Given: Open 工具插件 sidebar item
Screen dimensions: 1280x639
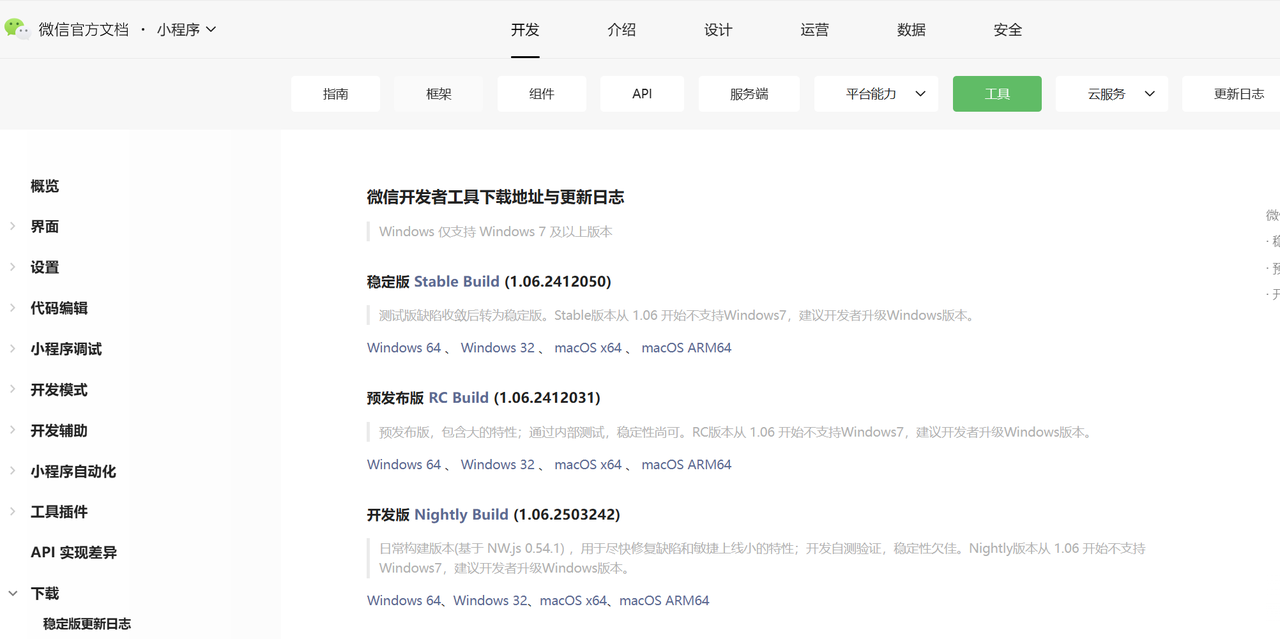Looking at the screenshot, I should click(x=59, y=512).
